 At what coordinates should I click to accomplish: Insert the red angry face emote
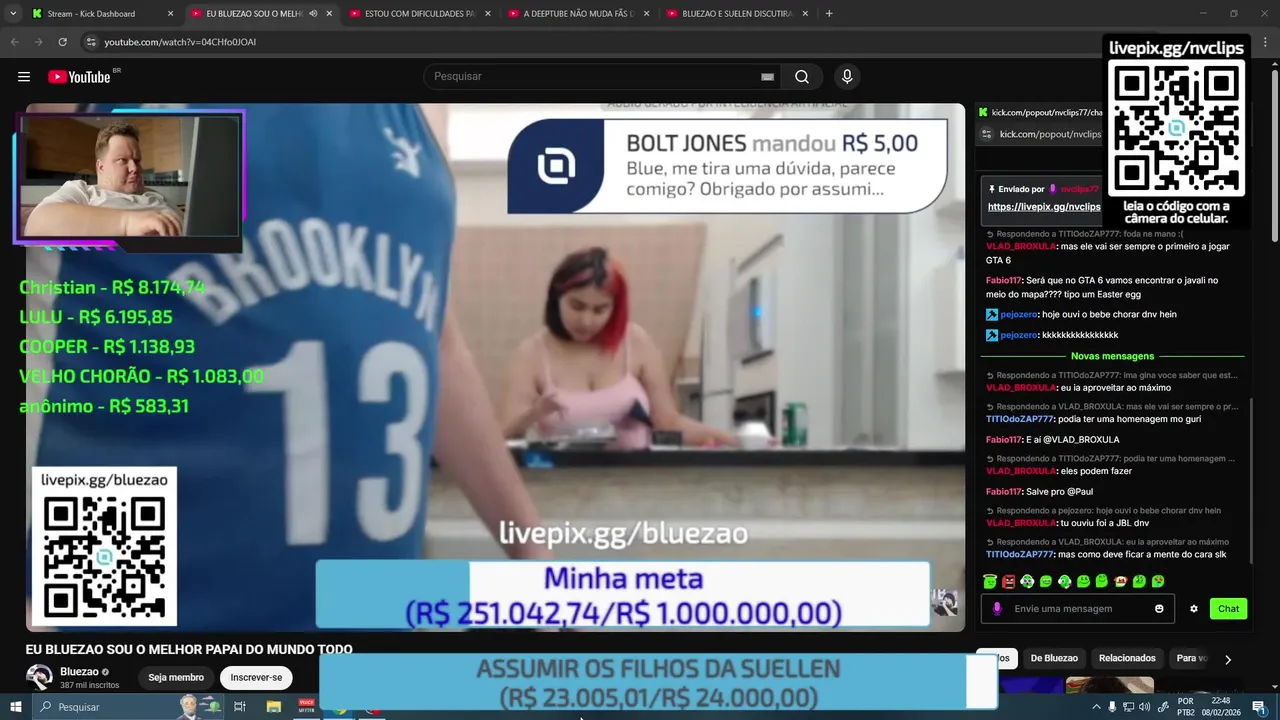pos(1008,581)
